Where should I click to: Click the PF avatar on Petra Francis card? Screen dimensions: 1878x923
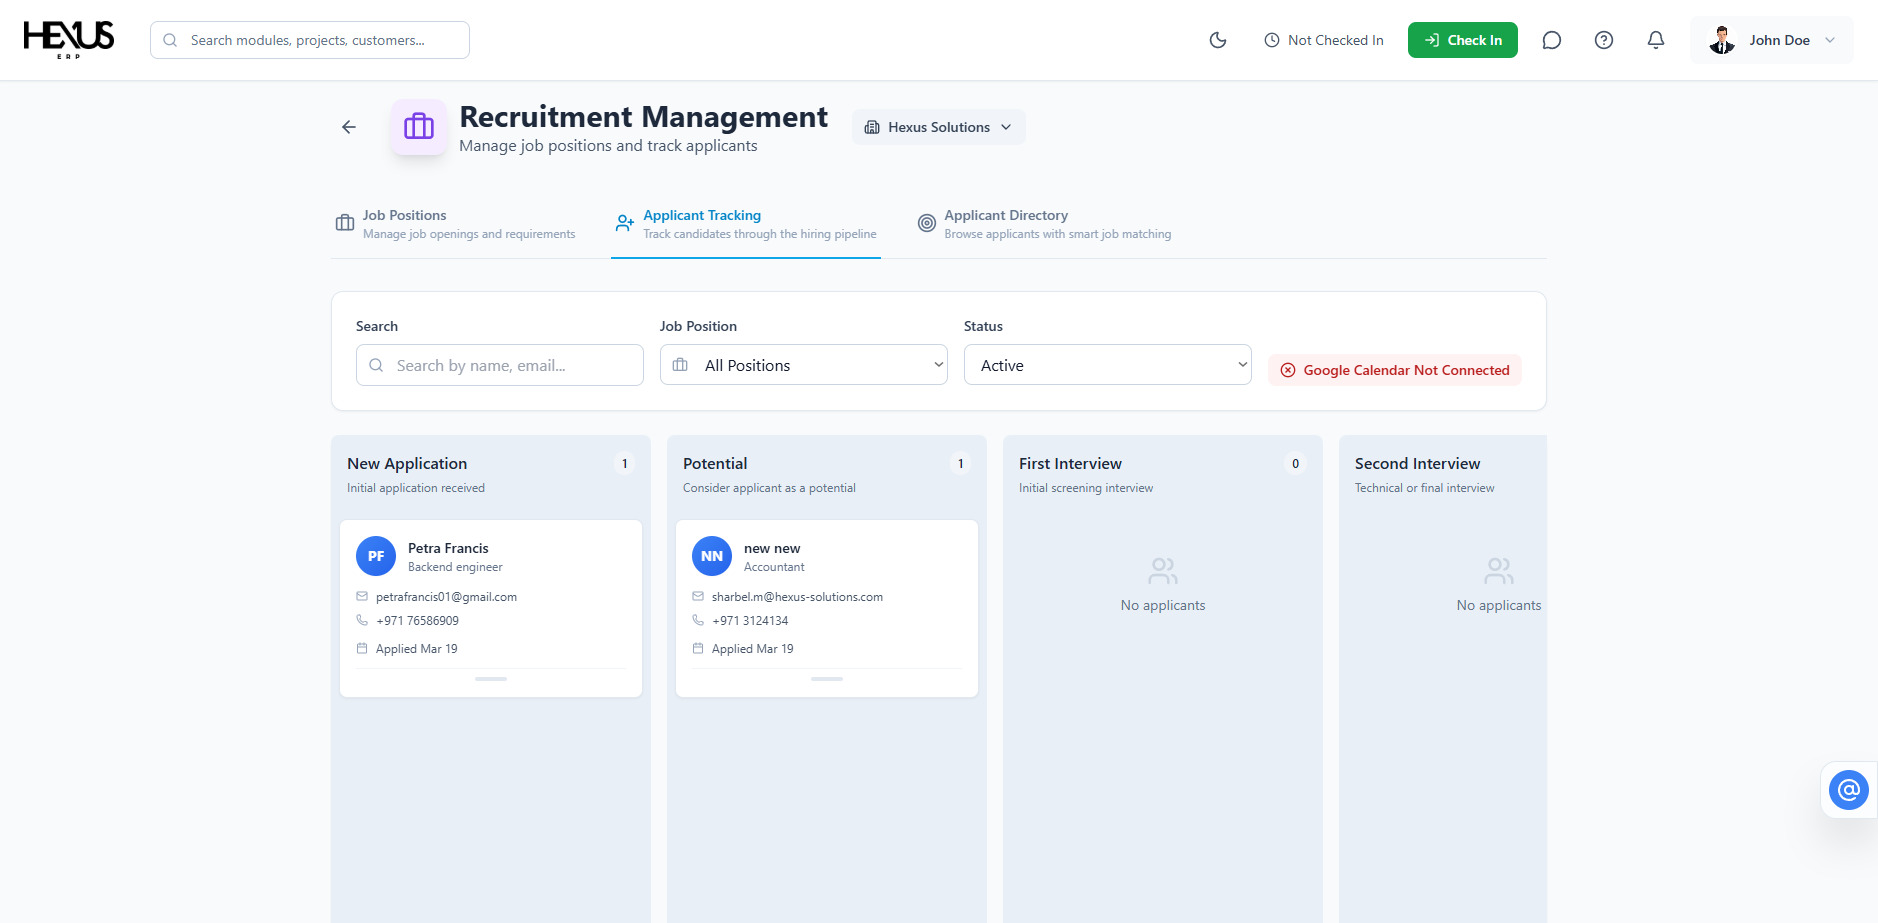coord(376,556)
